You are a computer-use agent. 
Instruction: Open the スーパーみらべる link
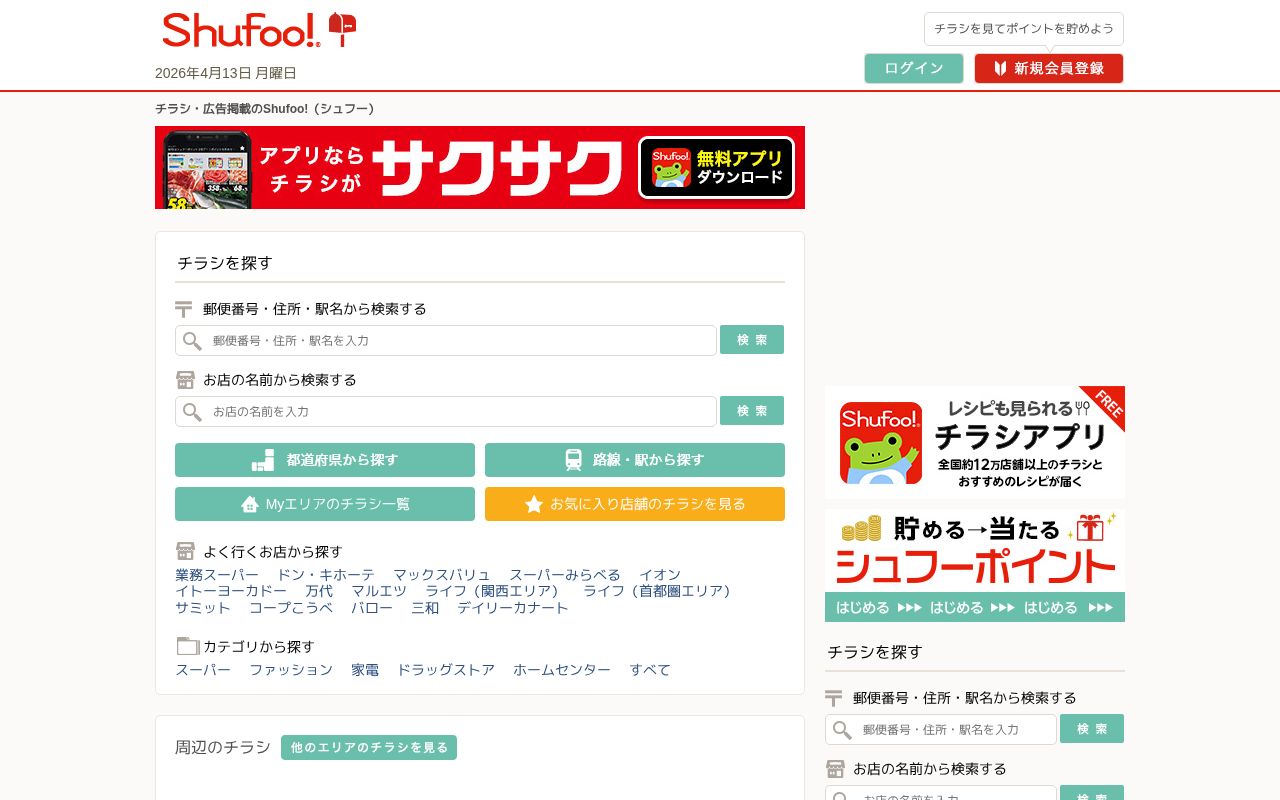(565, 575)
